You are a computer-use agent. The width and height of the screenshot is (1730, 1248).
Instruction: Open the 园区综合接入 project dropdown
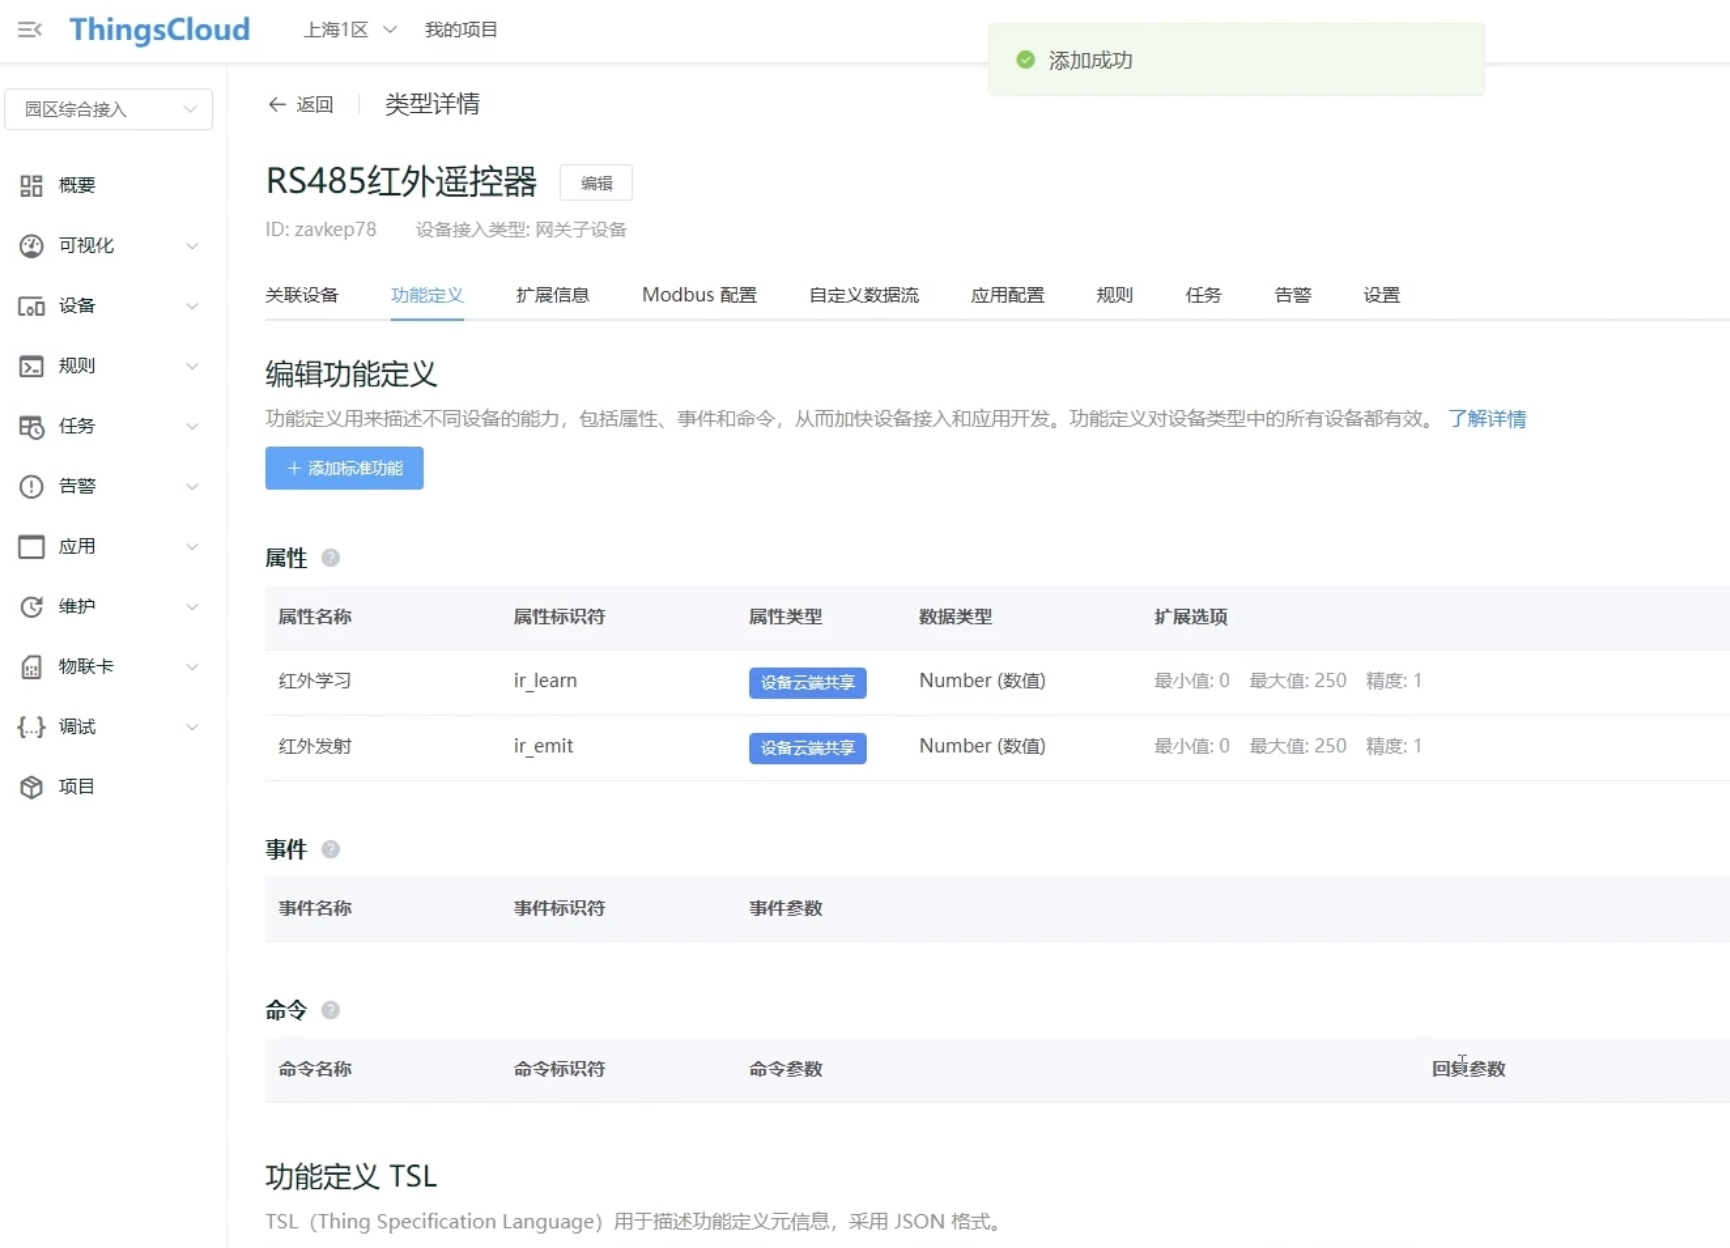108,109
